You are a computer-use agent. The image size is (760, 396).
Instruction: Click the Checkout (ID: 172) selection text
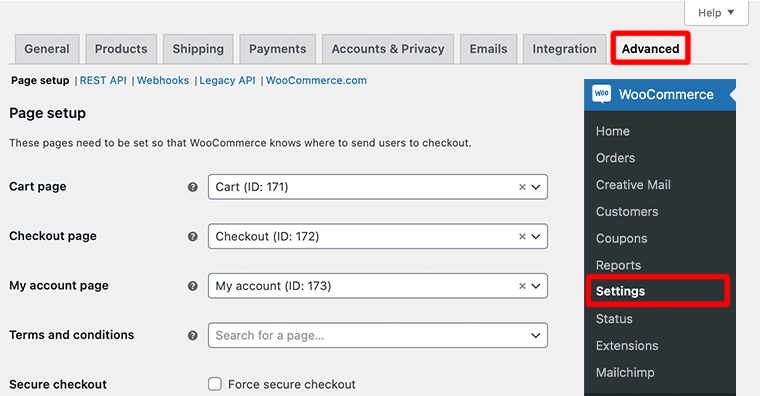tap(268, 237)
